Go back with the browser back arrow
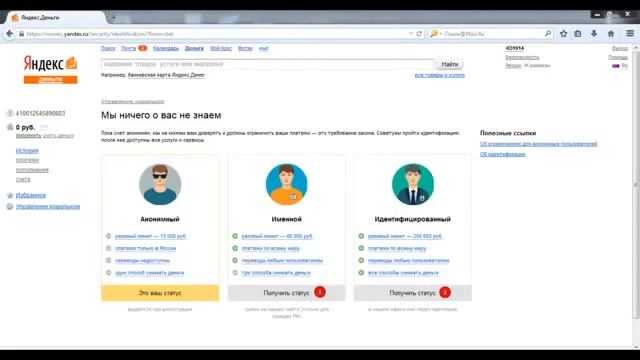The width and height of the screenshot is (640, 360). [x=9, y=34]
